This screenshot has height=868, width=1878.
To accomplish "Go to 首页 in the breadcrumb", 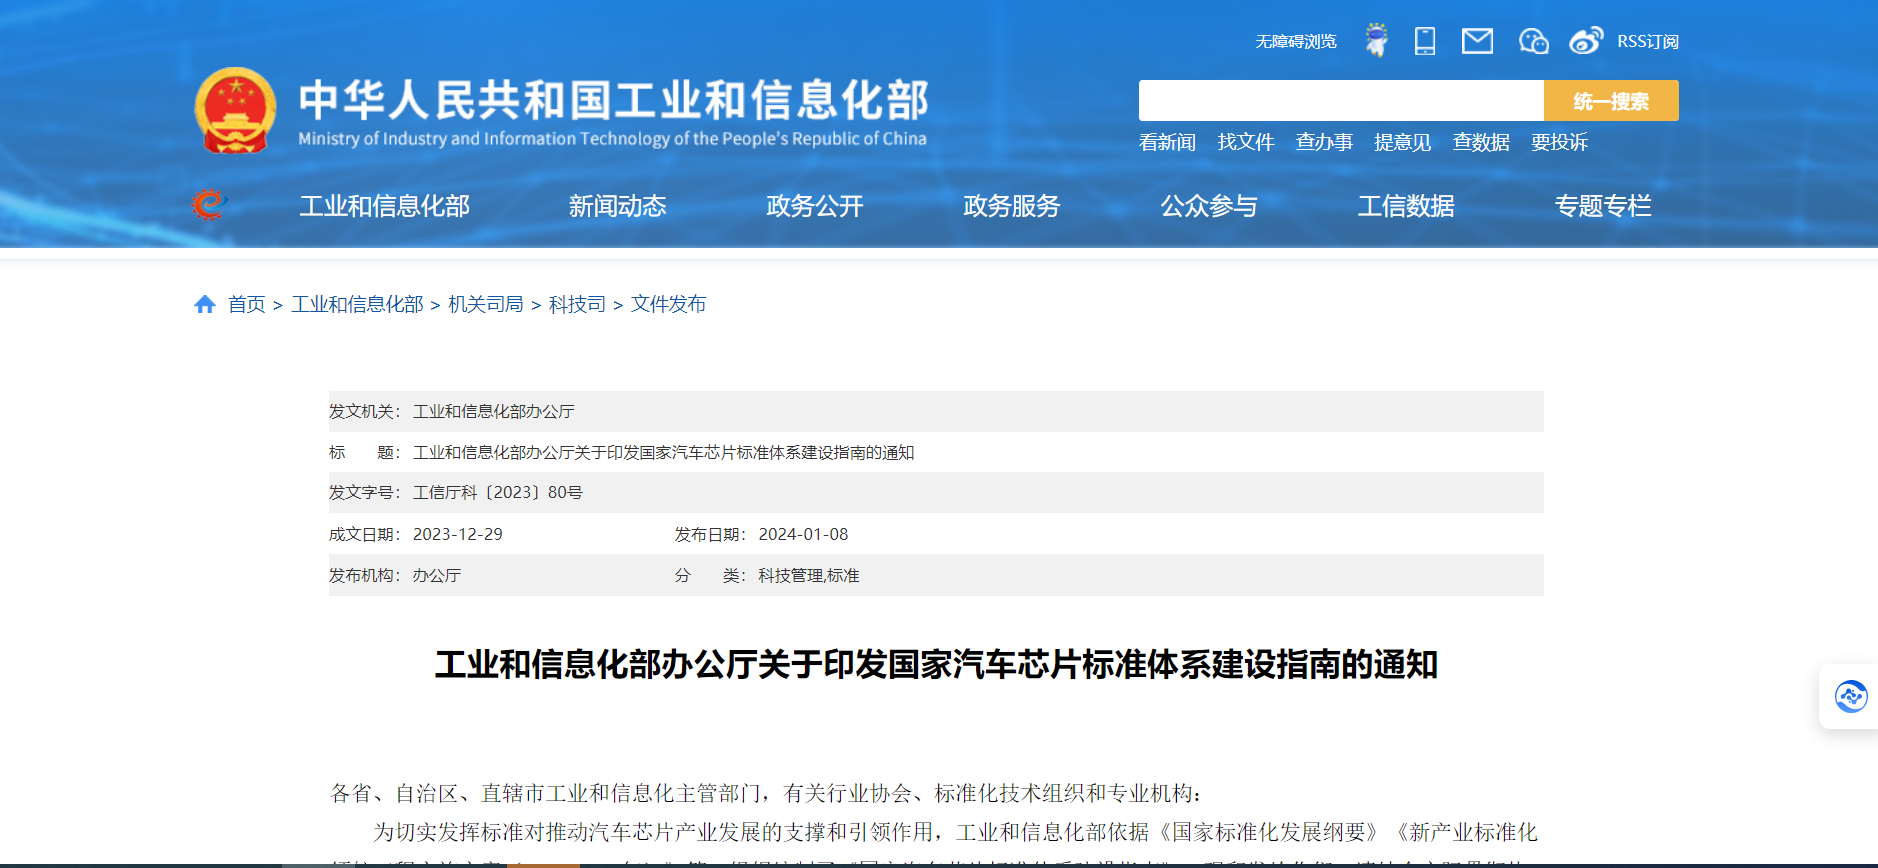I will [247, 304].
